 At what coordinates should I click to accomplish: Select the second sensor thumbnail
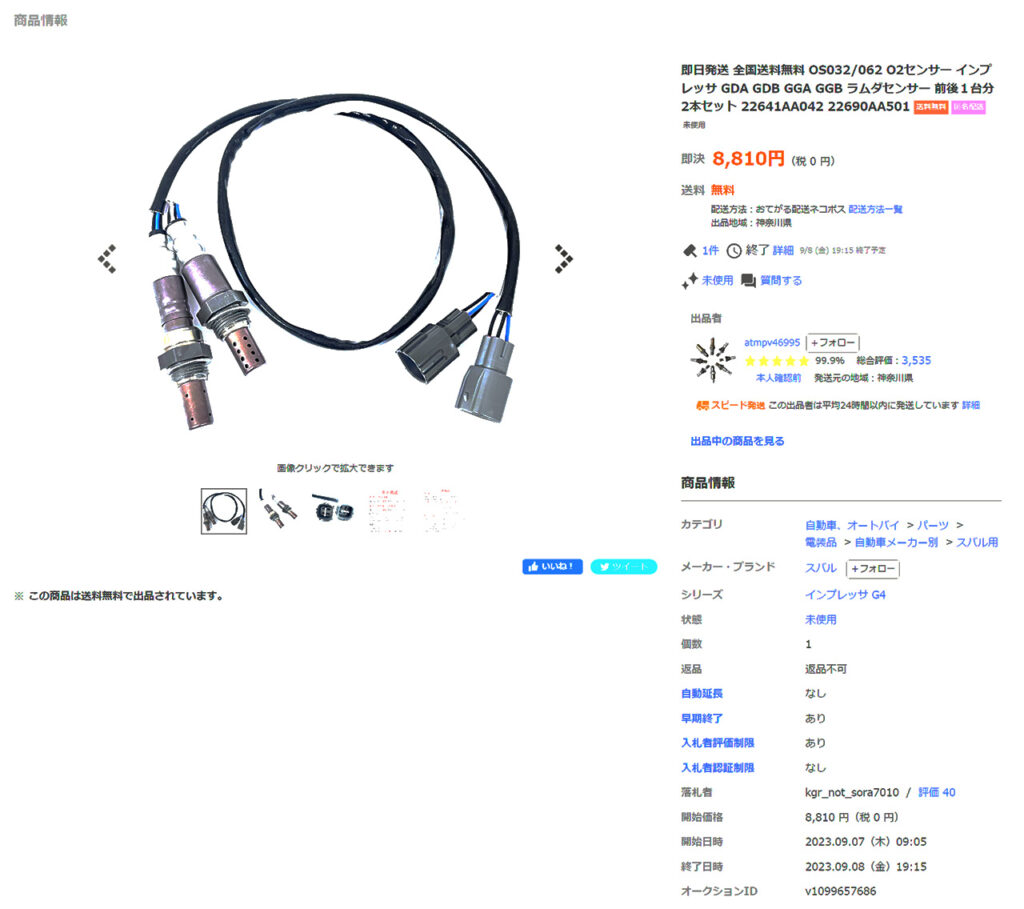278,509
